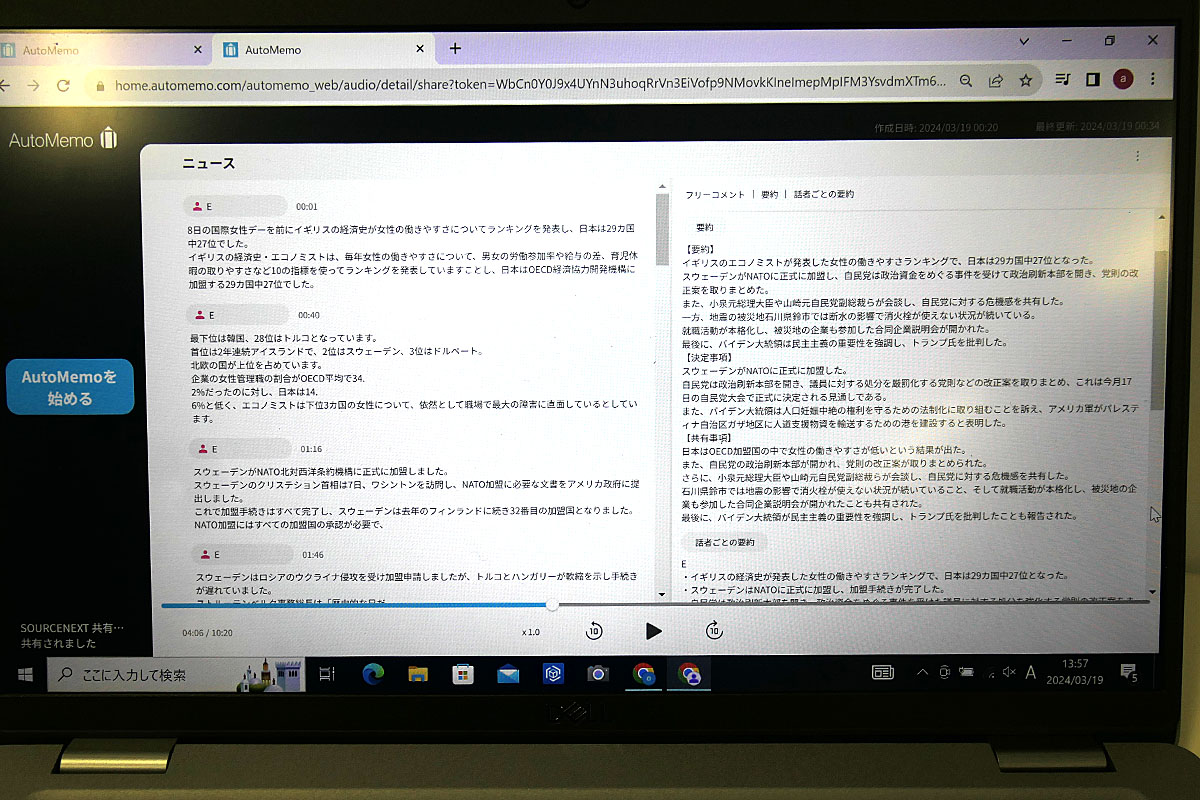Click the 01:16 timestamp

pos(311,449)
